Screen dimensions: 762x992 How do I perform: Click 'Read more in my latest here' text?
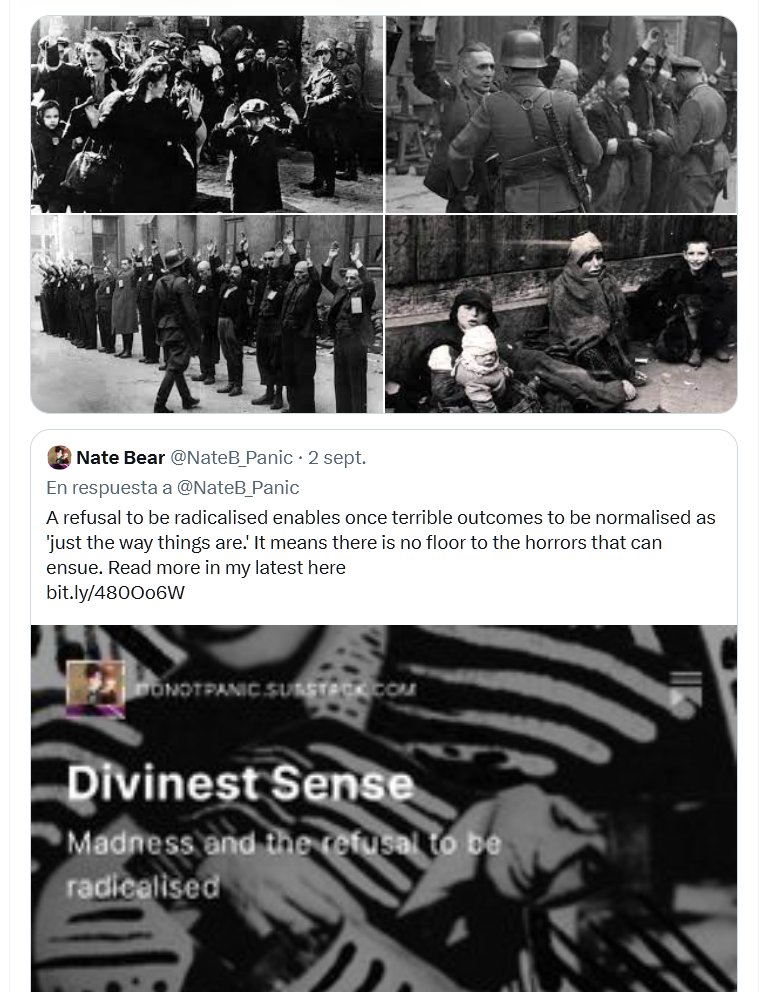coord(227,568)
